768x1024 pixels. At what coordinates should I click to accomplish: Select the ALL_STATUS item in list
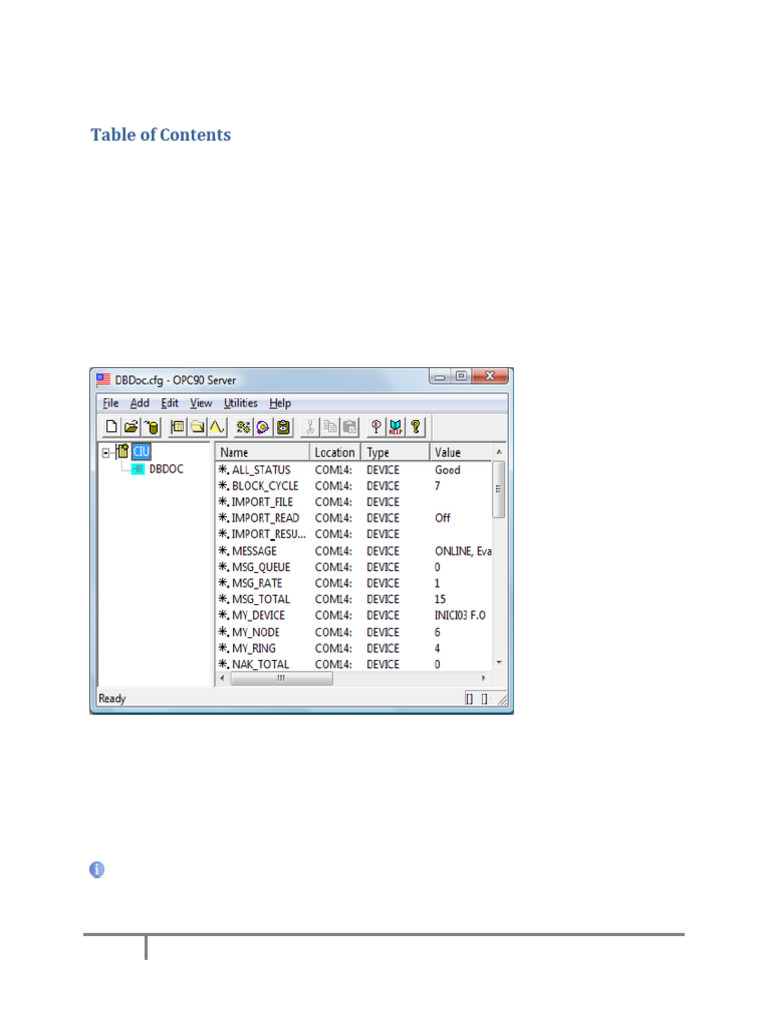pyautogui.click(x=260, y=470)
